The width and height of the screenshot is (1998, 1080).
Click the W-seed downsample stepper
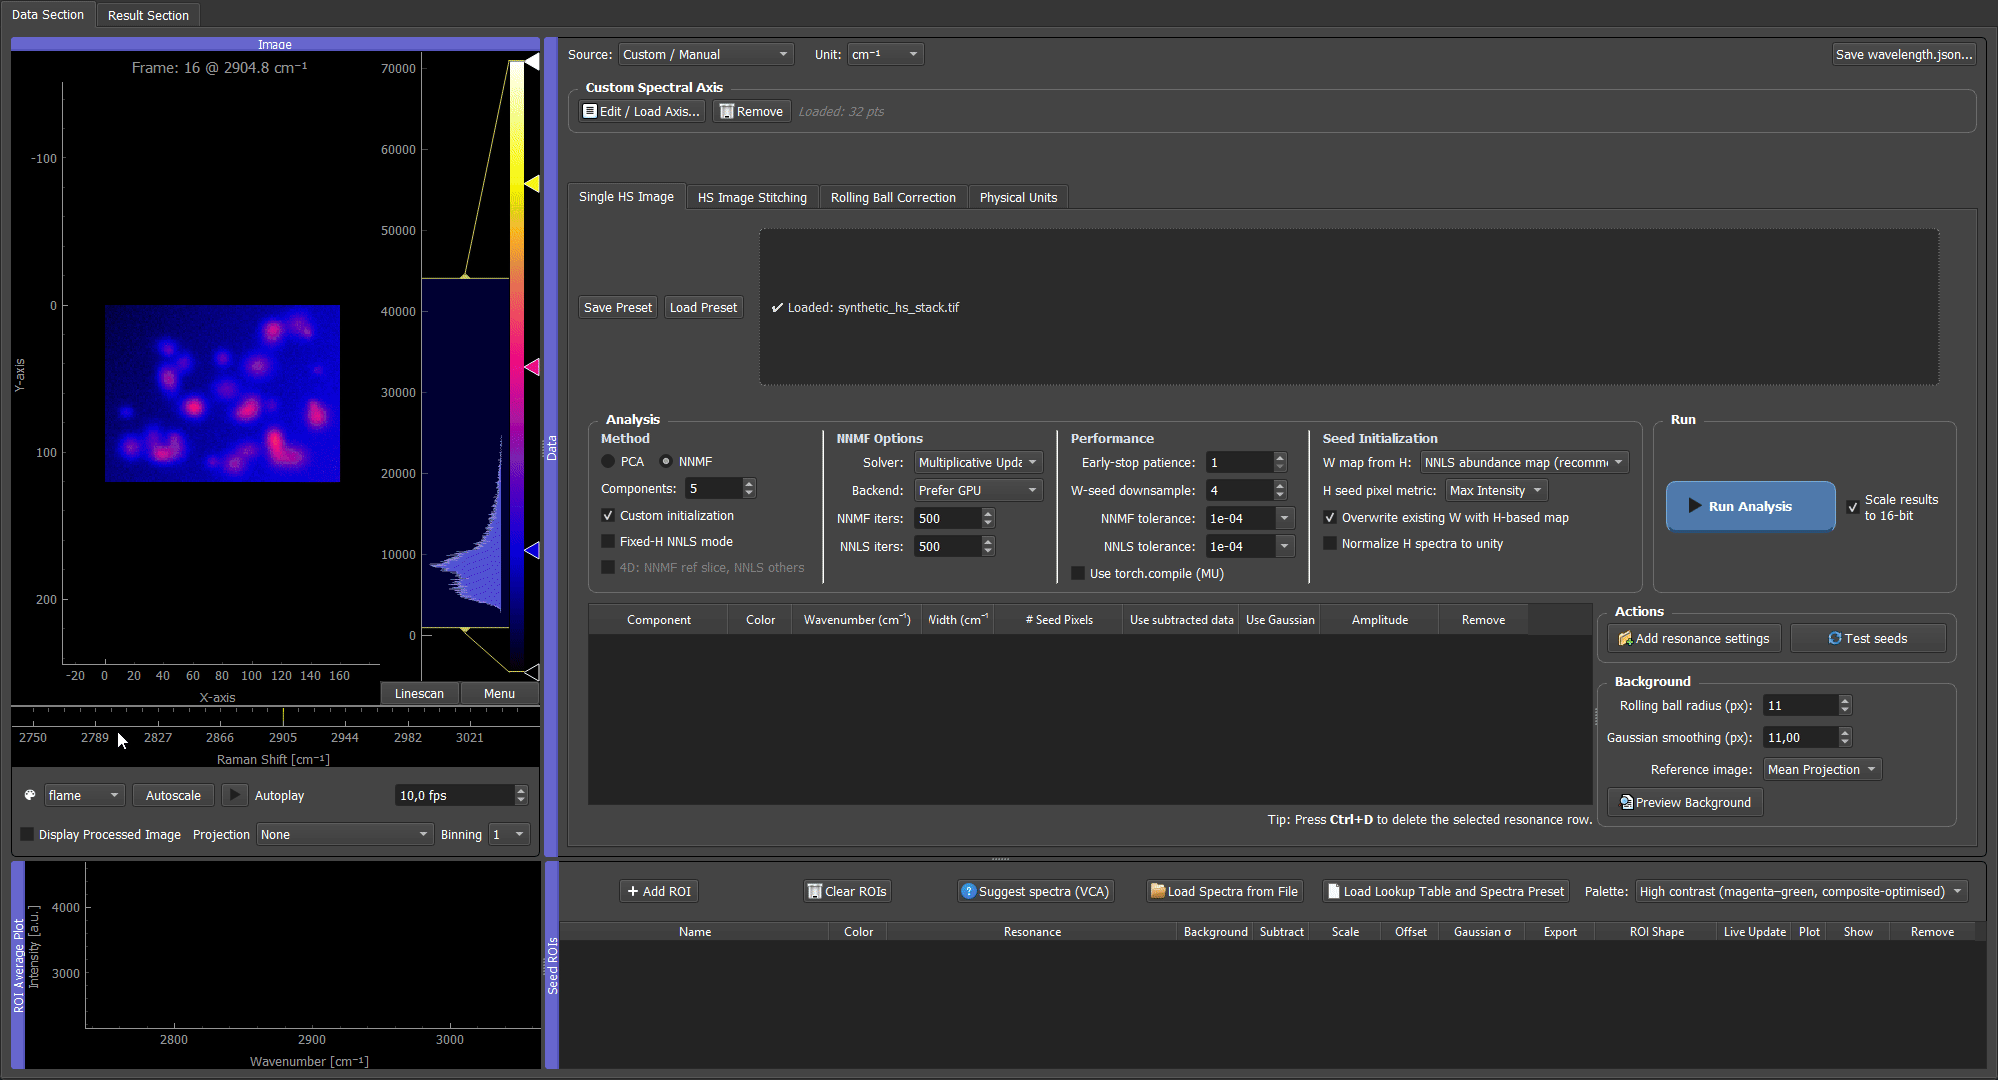(1280, 490)
